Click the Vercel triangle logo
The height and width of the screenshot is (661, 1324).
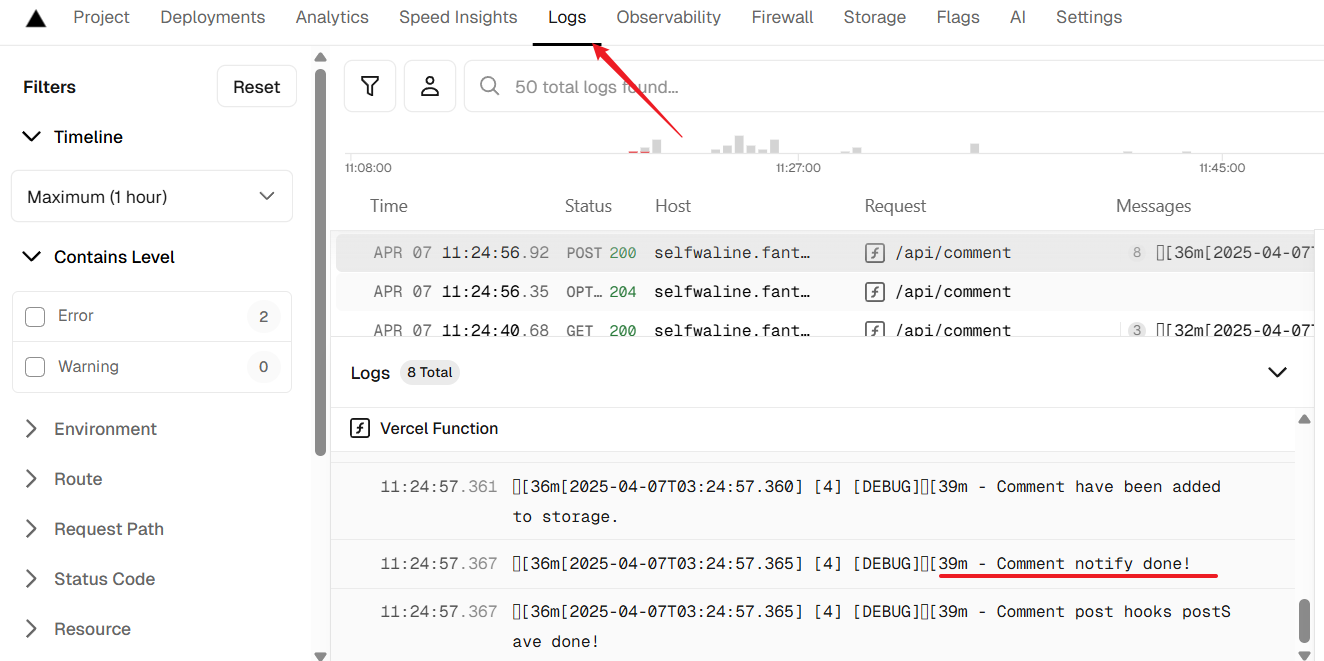point(36,18)
